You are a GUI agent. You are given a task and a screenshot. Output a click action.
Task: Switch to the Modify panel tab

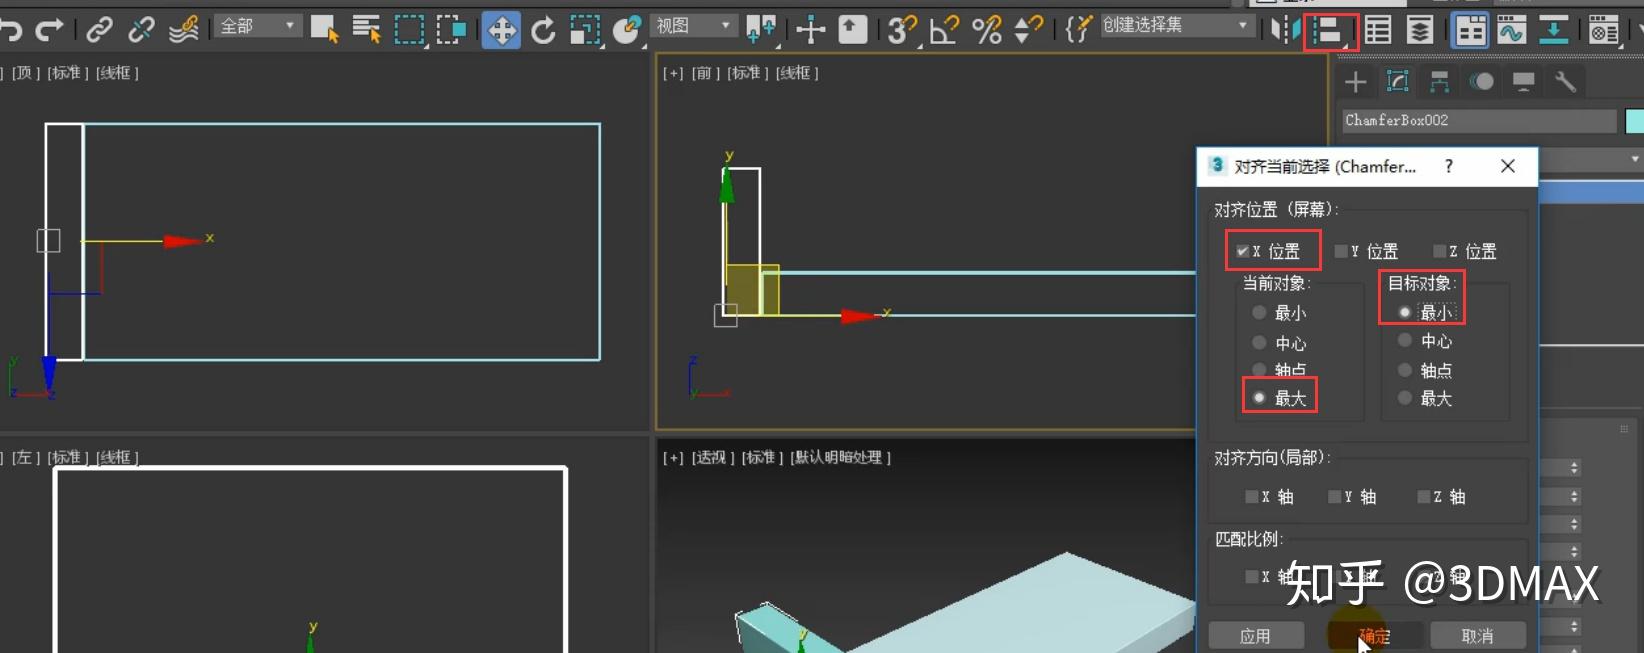1398,82
